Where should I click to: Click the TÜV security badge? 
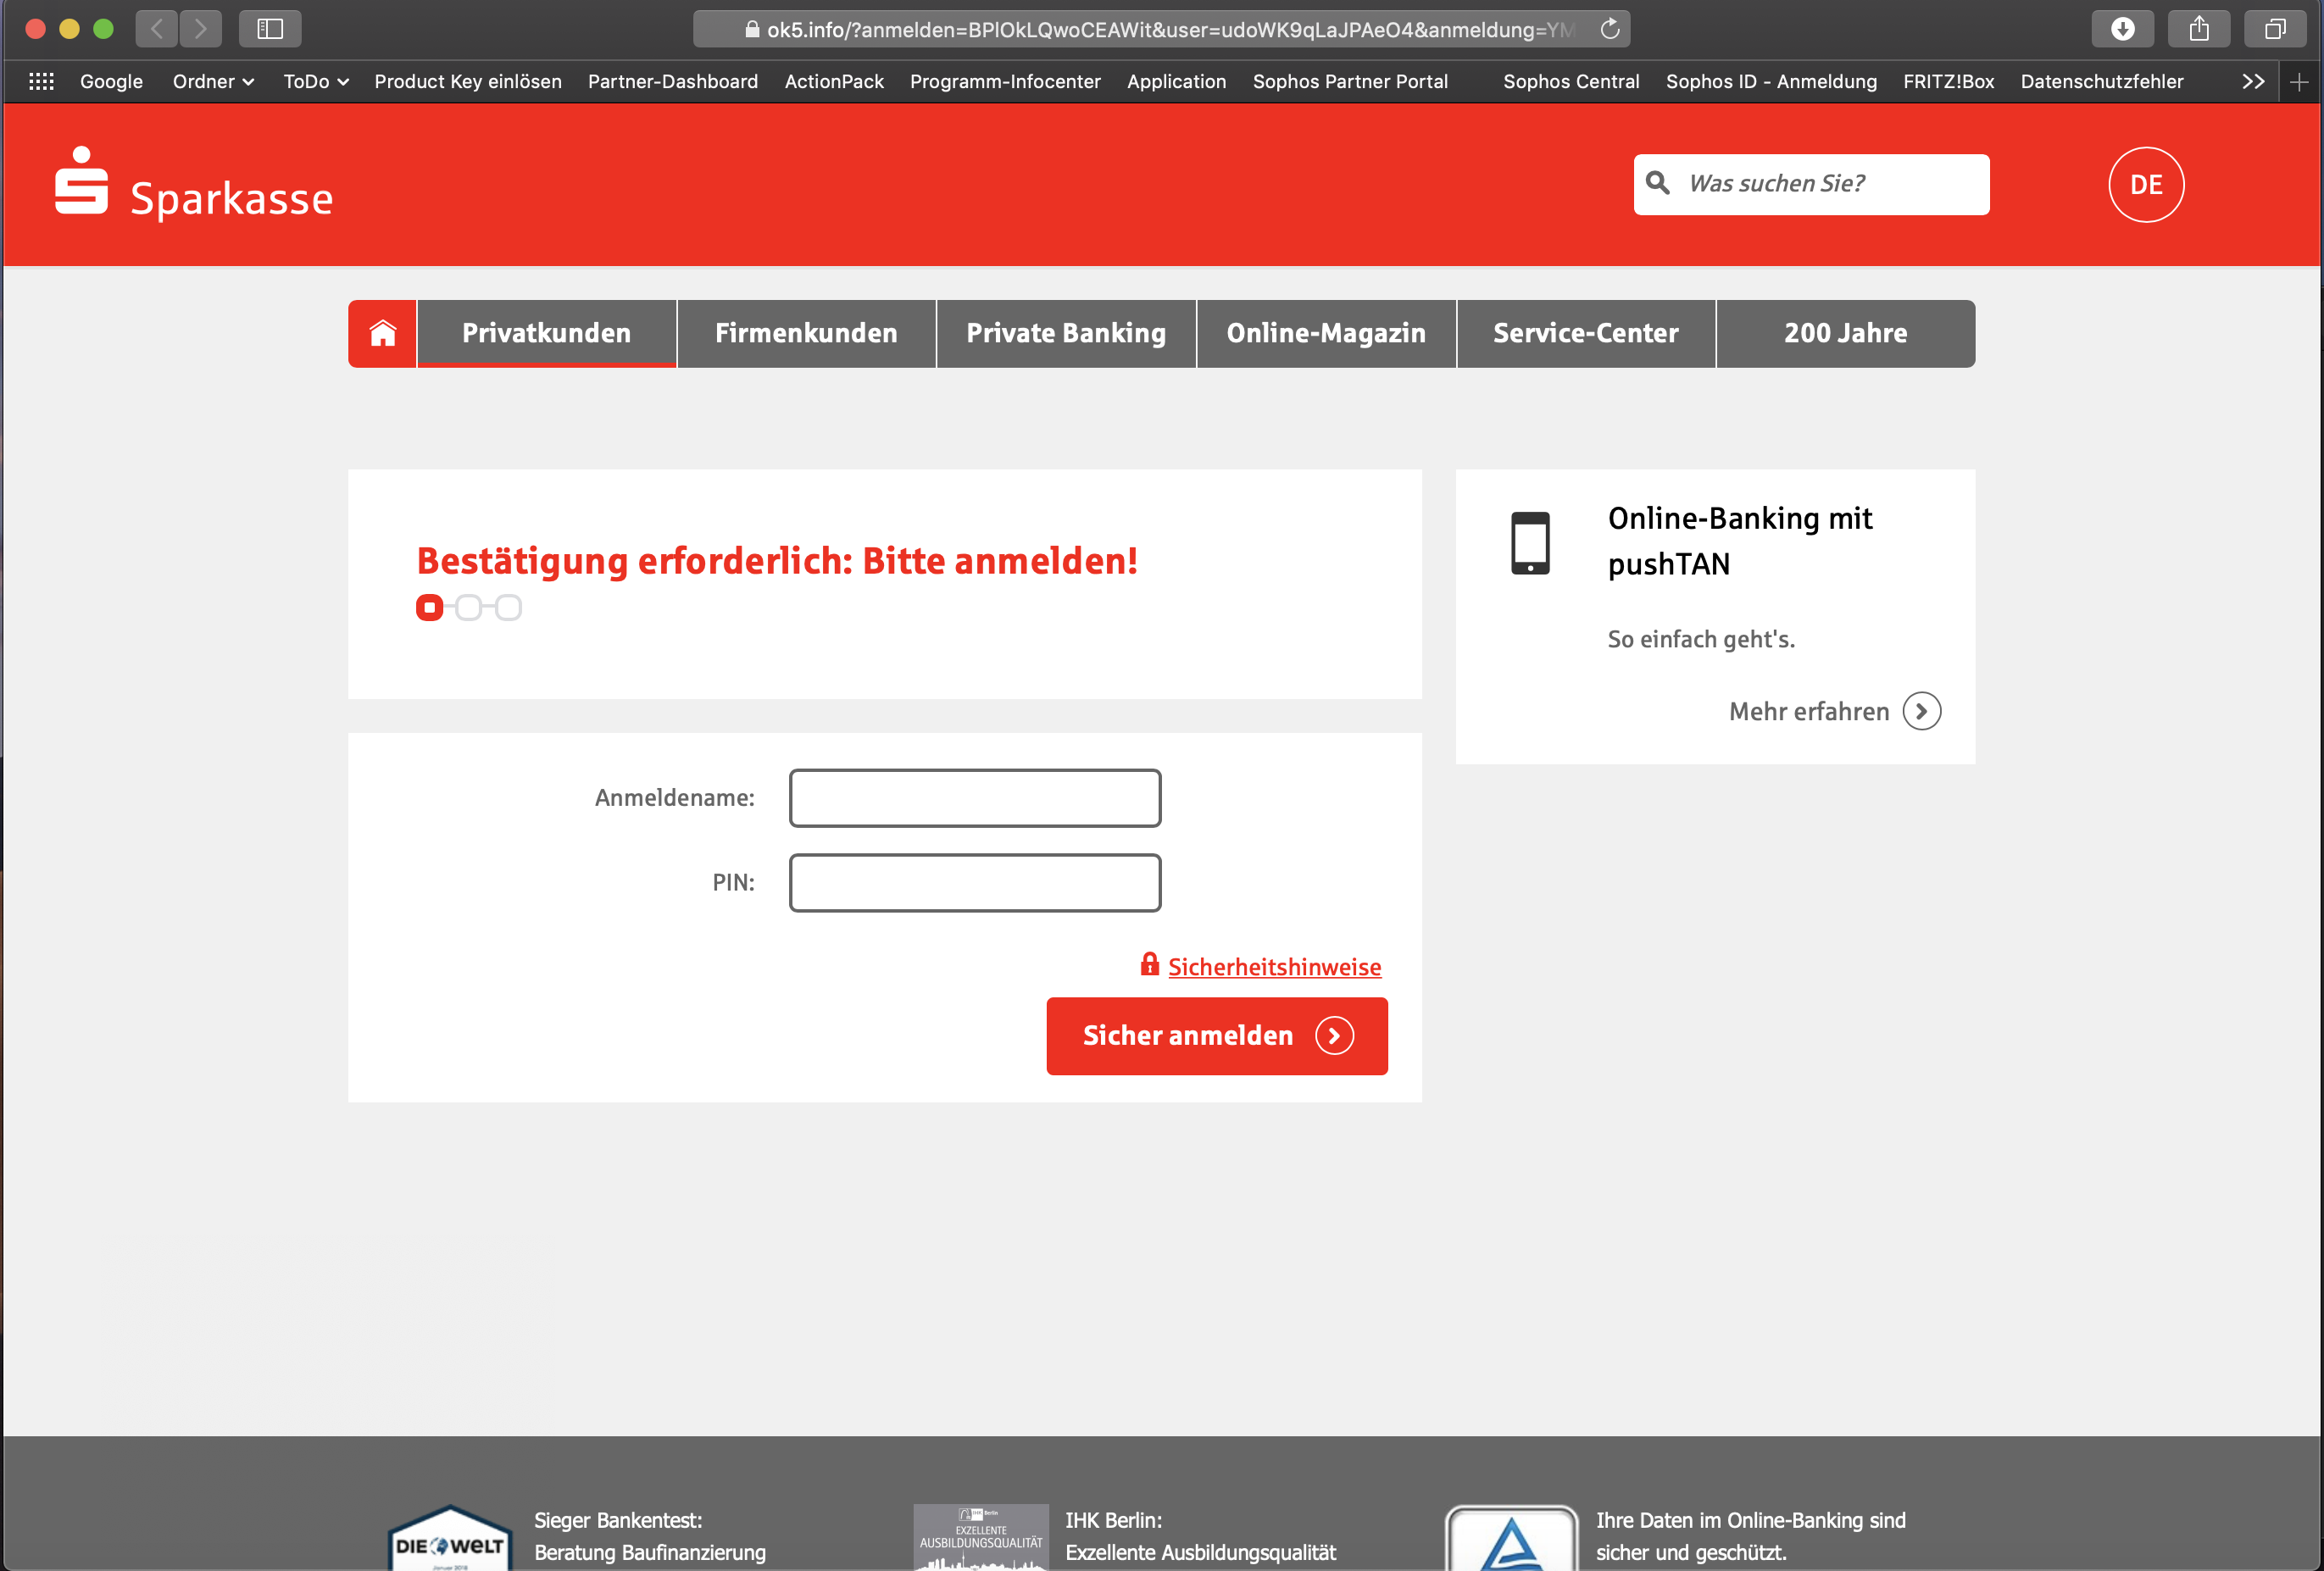1512,1538
